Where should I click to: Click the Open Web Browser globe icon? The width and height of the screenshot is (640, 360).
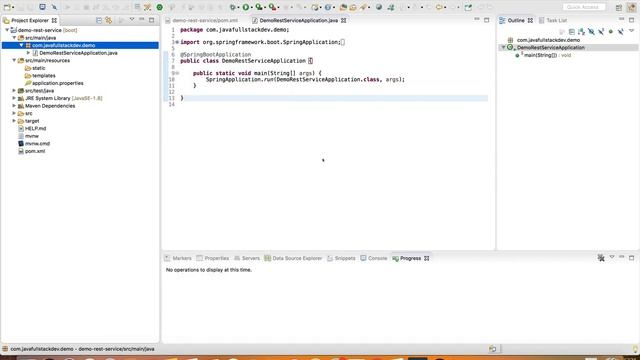click(379, 7)
